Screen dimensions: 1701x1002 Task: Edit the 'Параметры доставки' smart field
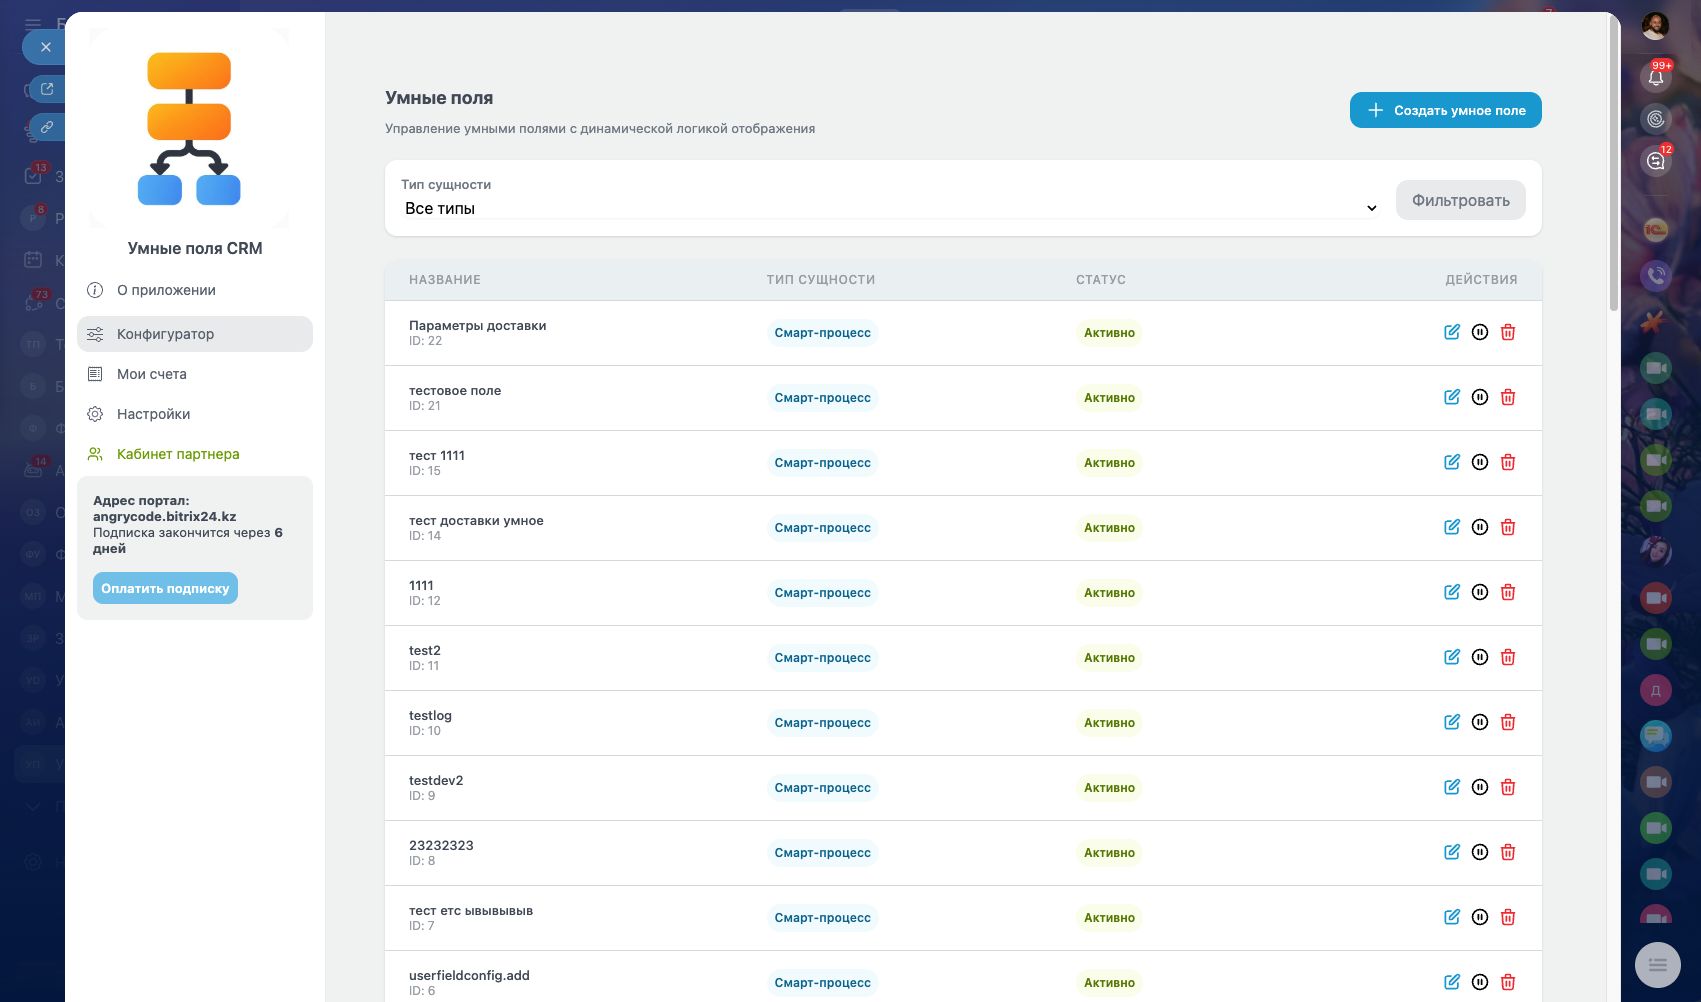pos(1451,332)
